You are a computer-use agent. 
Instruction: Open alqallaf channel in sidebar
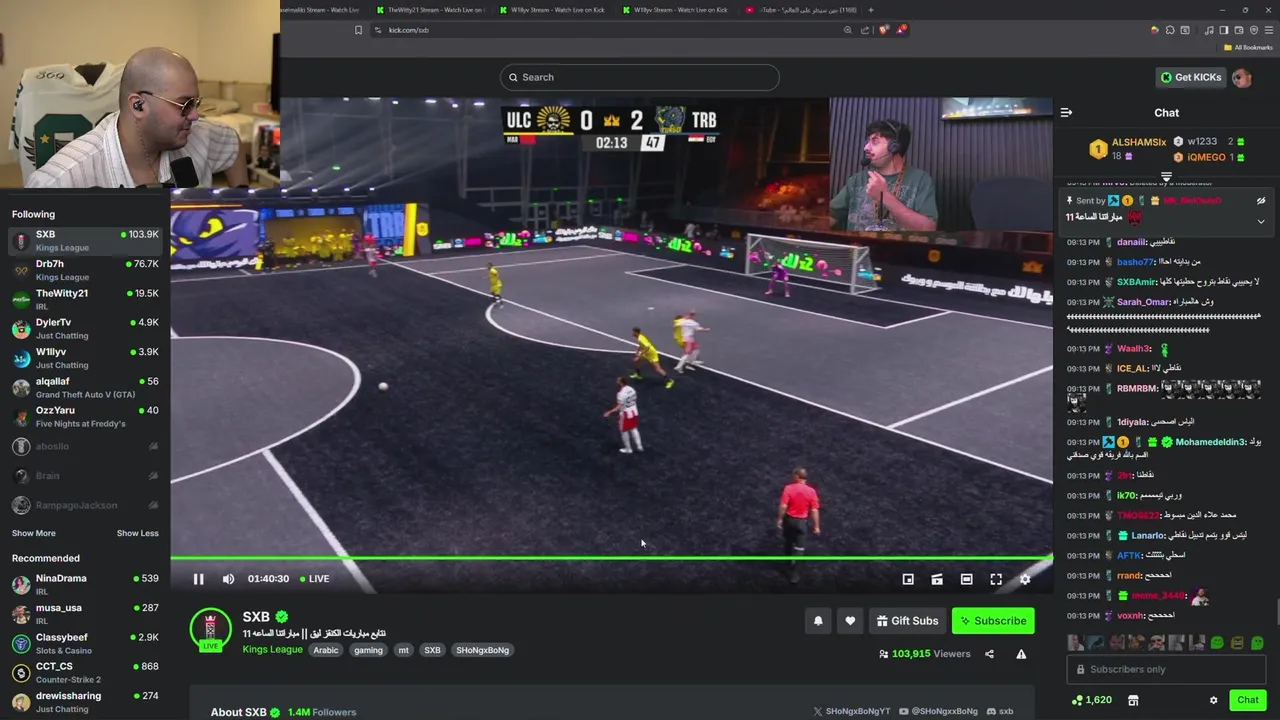[85, 387]
